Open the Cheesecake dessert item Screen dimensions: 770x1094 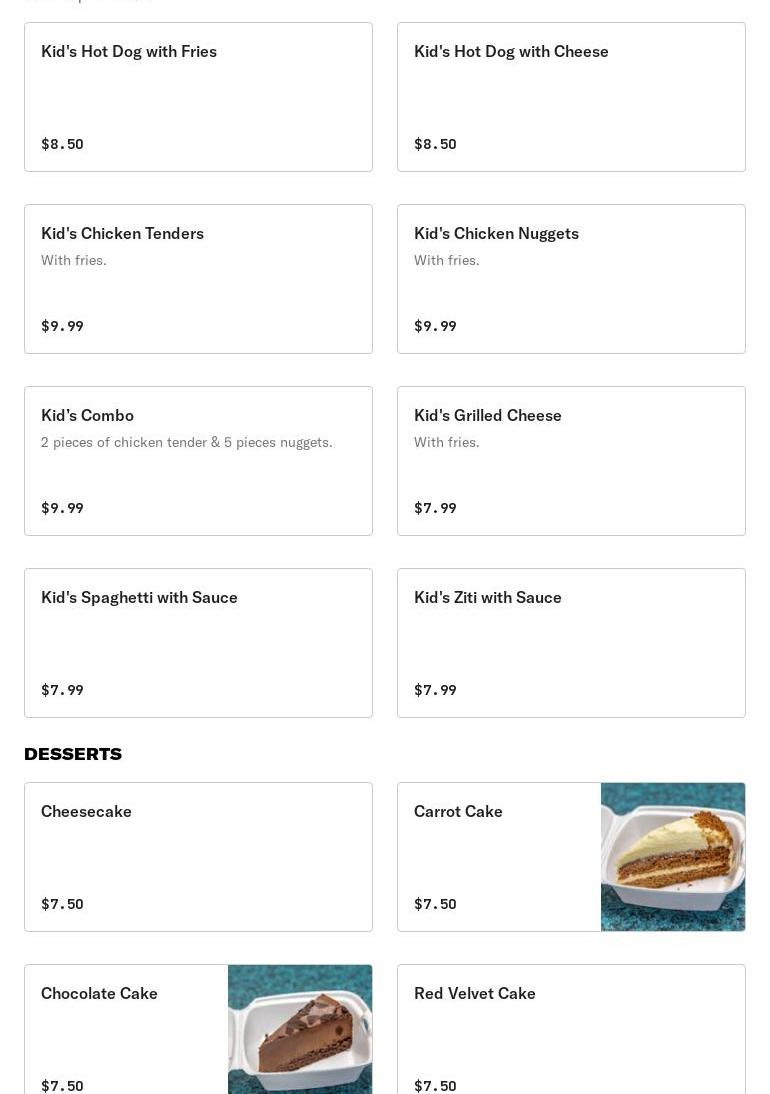pos(198,857)
